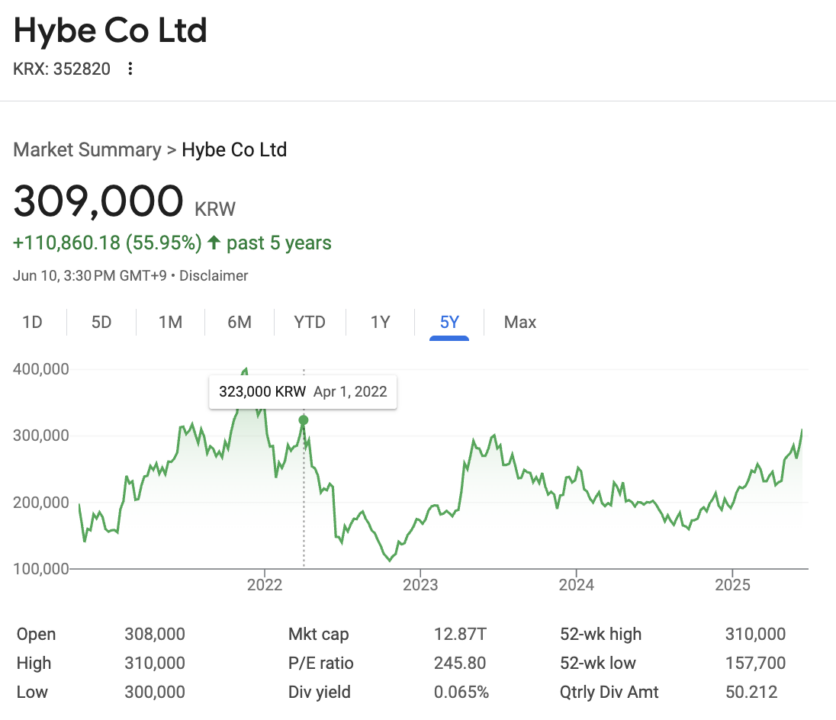Select the 52-wk high figure 310,000
The image size is (836, 720).
pyautogui.click(x=755, y=634)
